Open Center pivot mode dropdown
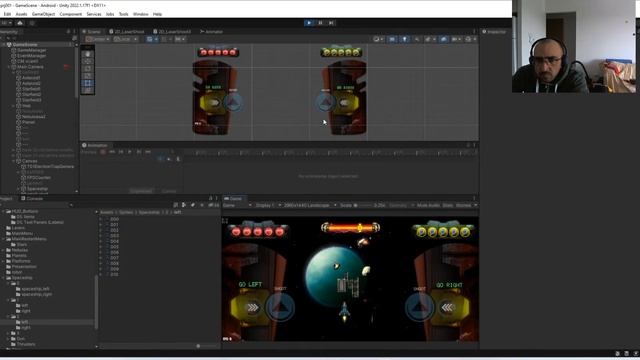The height and width of the screenshot is (360, 640). 98,39
